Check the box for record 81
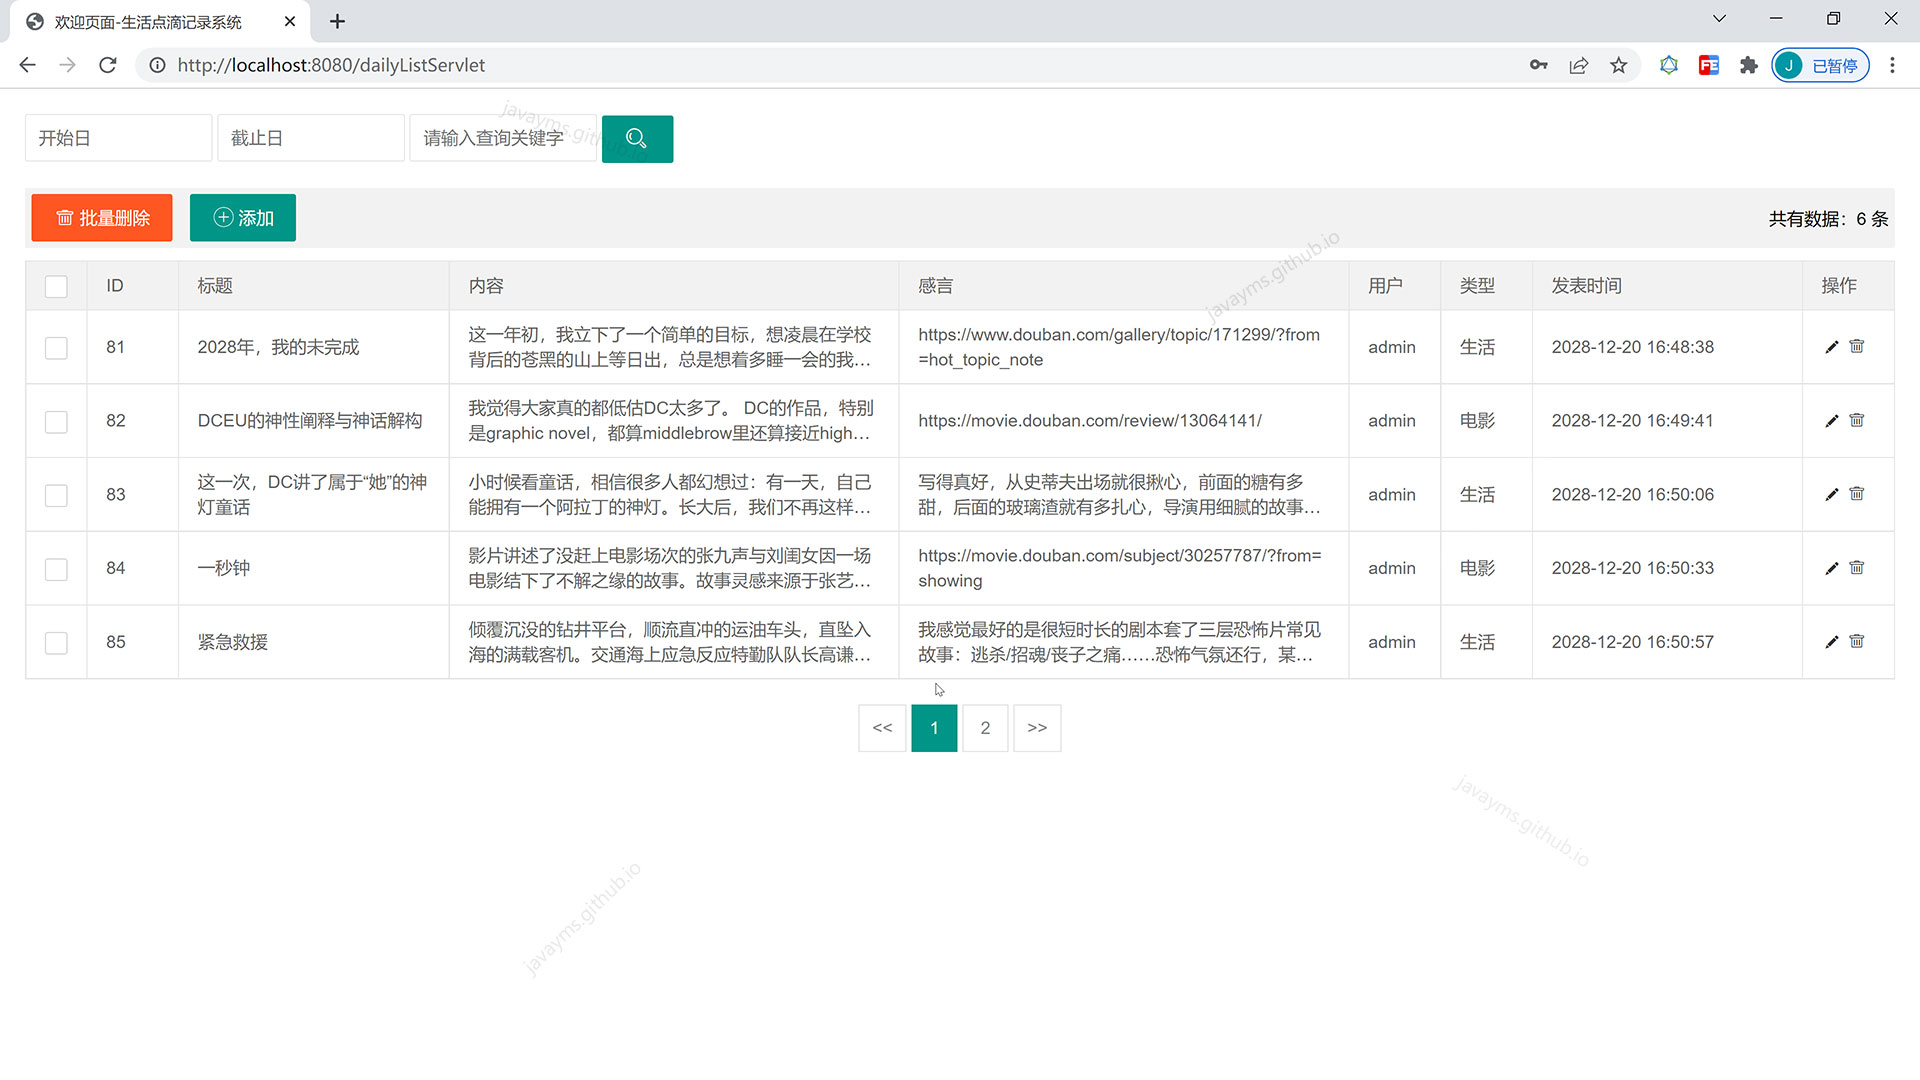 click(56, 348)
